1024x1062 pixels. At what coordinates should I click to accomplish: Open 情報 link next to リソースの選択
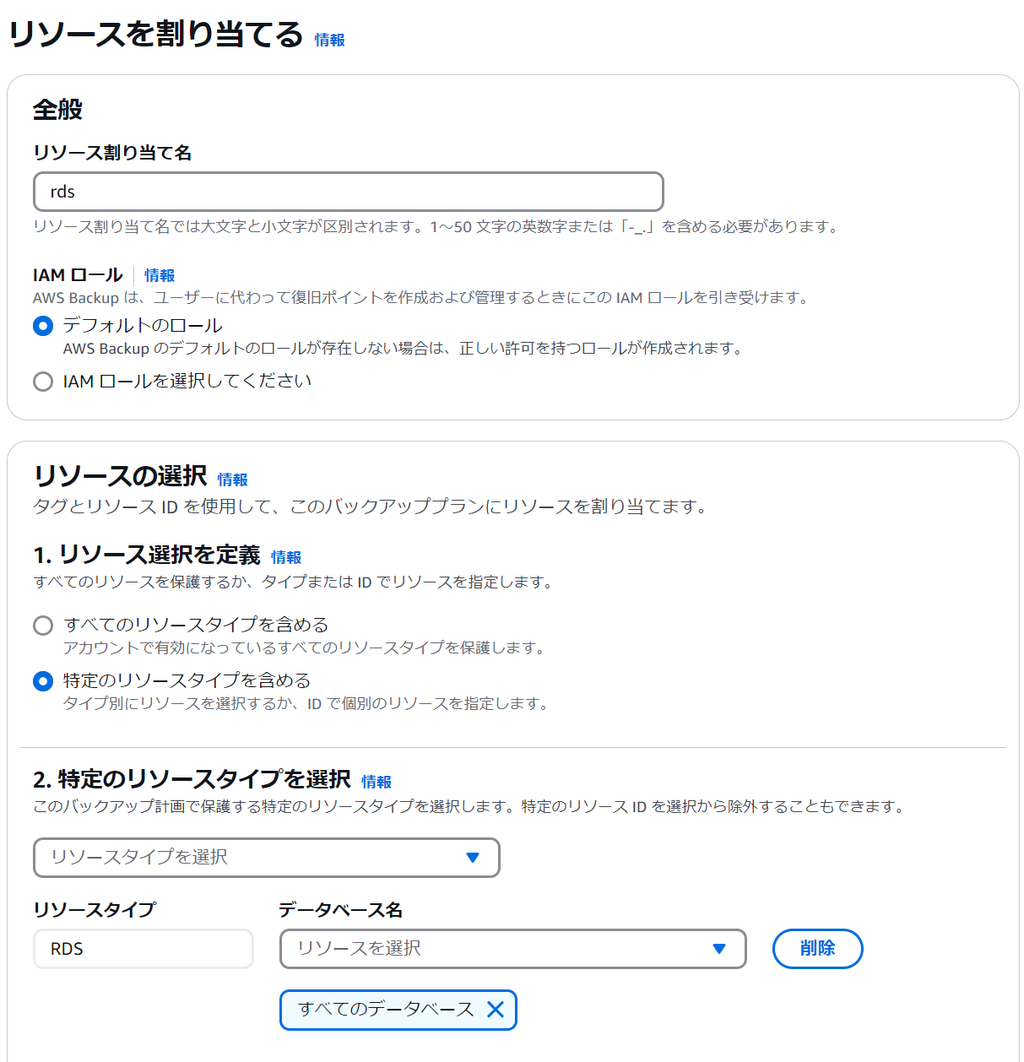[232, 480]
